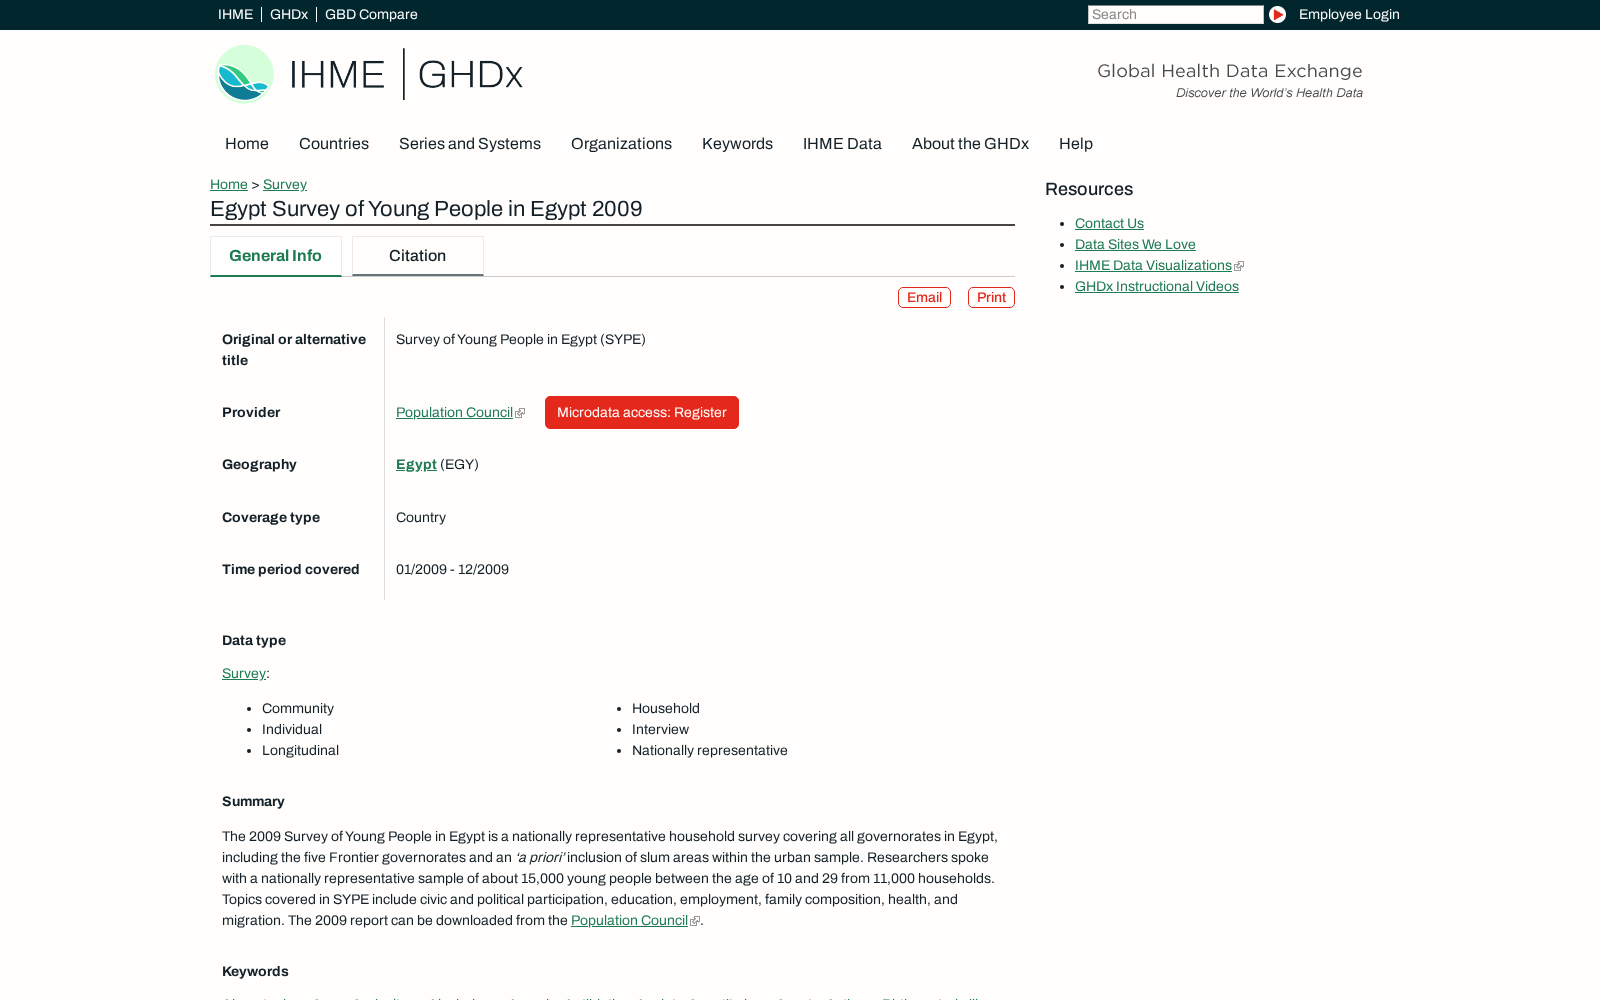Image resolution: width=1600 pixels, height=1000 pixels.
Task: Open the Population Council provider link
Action: pyautogui.click(x=454, y=412)
